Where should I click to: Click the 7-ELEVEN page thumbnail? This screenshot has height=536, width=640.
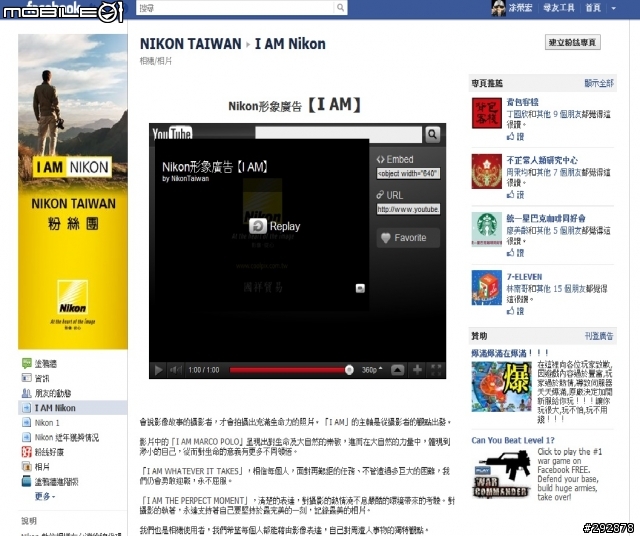(487, 287)
